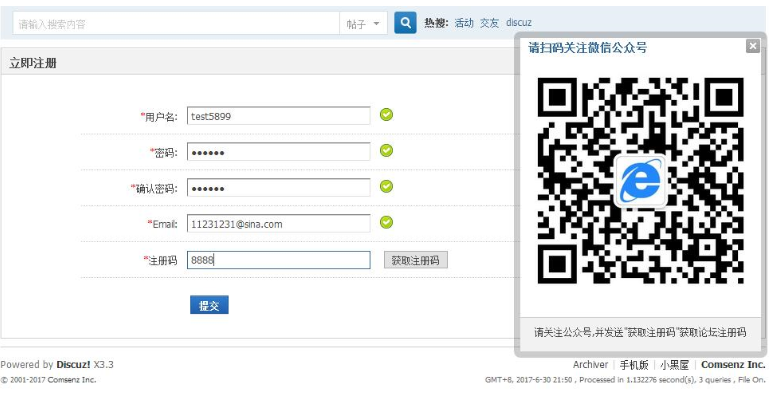Viewport: 773px width, 407px height.
Task: Click the 确认密码 input field
Action: pos(279,188)
